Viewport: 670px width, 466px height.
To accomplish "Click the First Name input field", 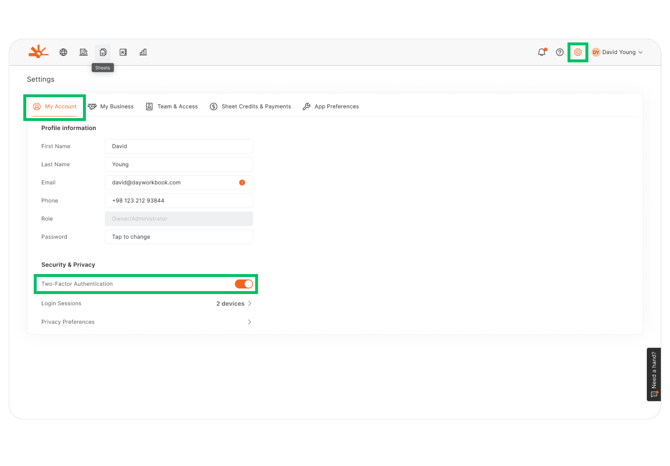I will pos(178,146).
